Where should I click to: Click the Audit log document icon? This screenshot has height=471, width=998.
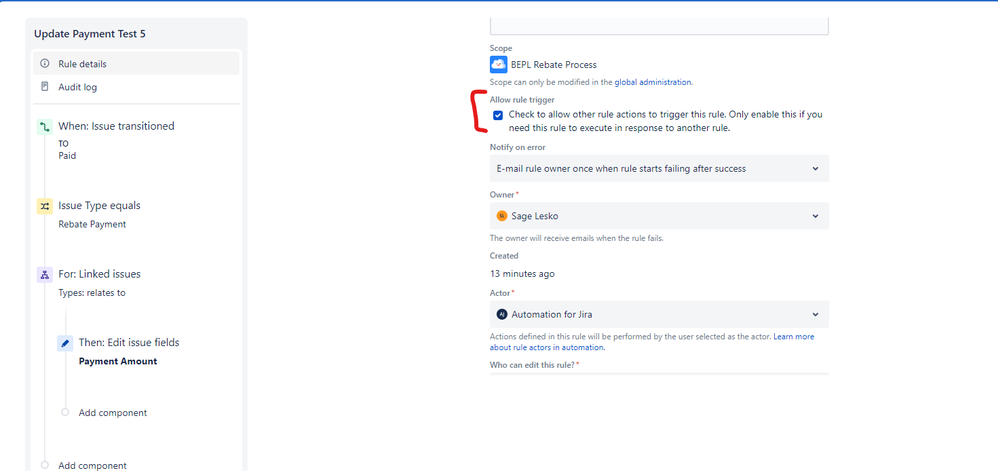coord(45,87)
